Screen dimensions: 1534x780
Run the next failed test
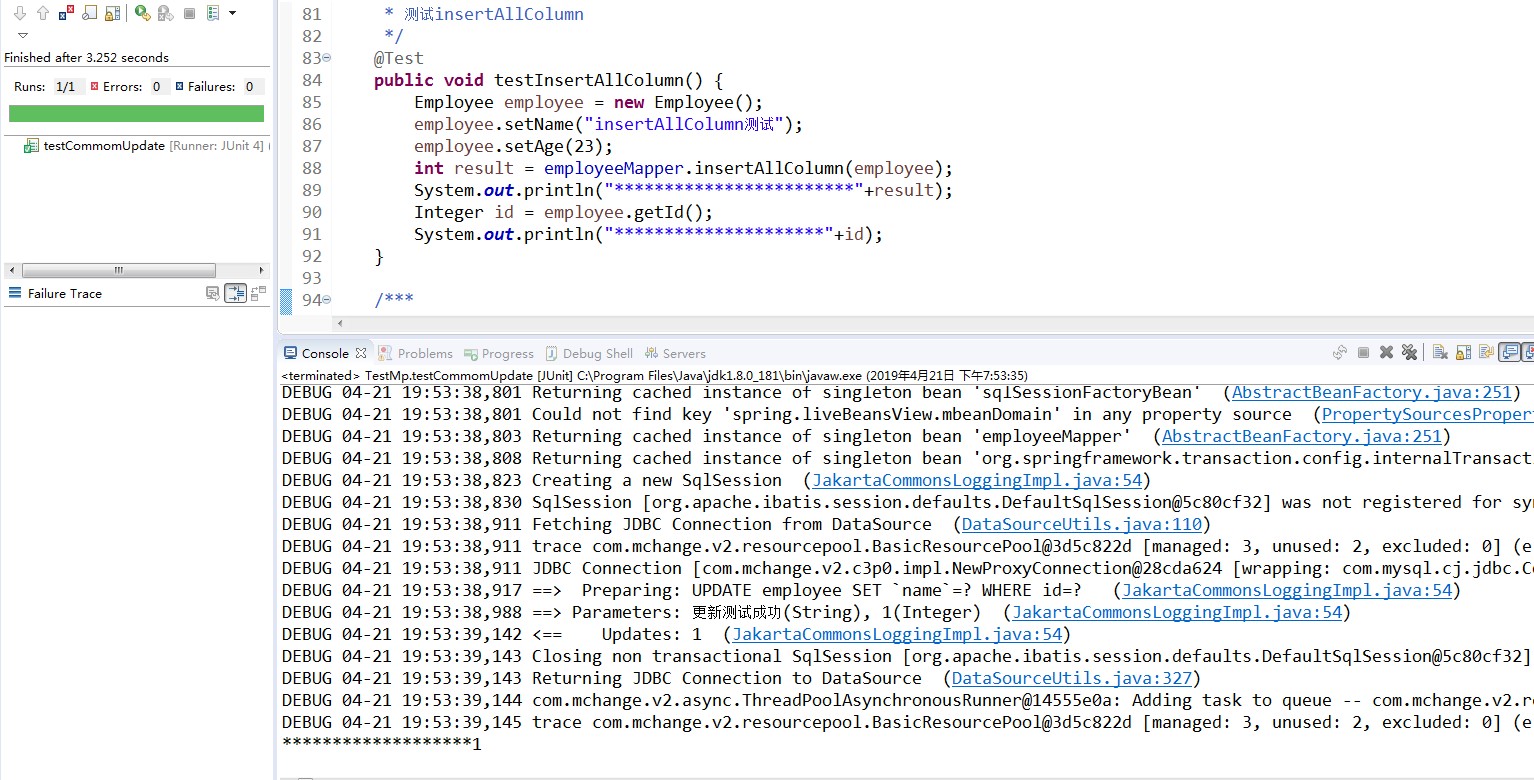click(21, 14)
